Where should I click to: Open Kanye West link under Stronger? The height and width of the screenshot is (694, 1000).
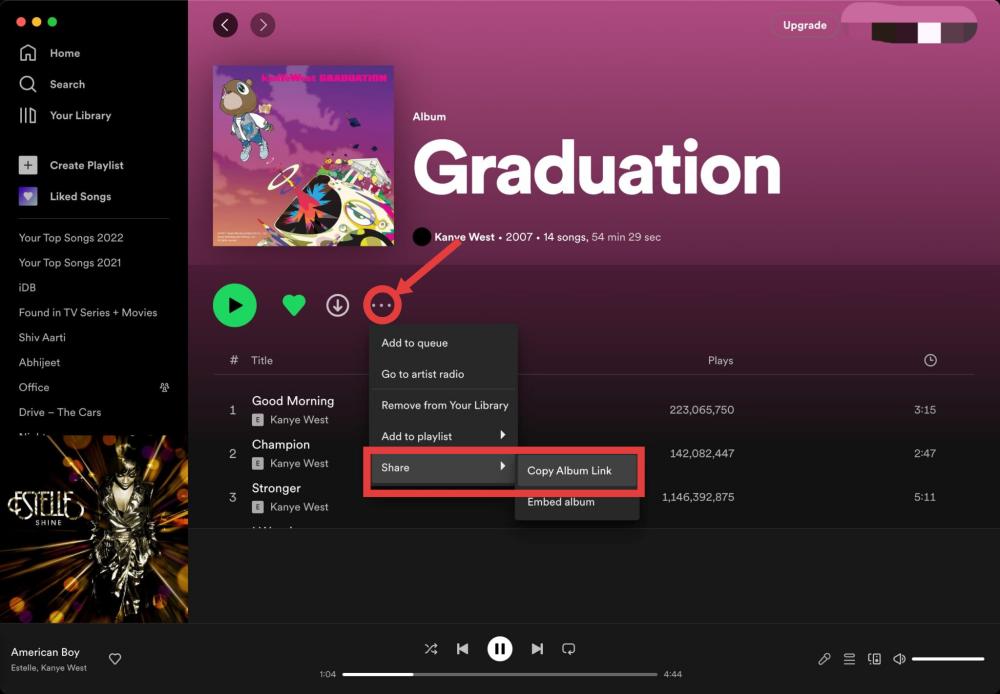pyautogui.click(x=298, y=507)
